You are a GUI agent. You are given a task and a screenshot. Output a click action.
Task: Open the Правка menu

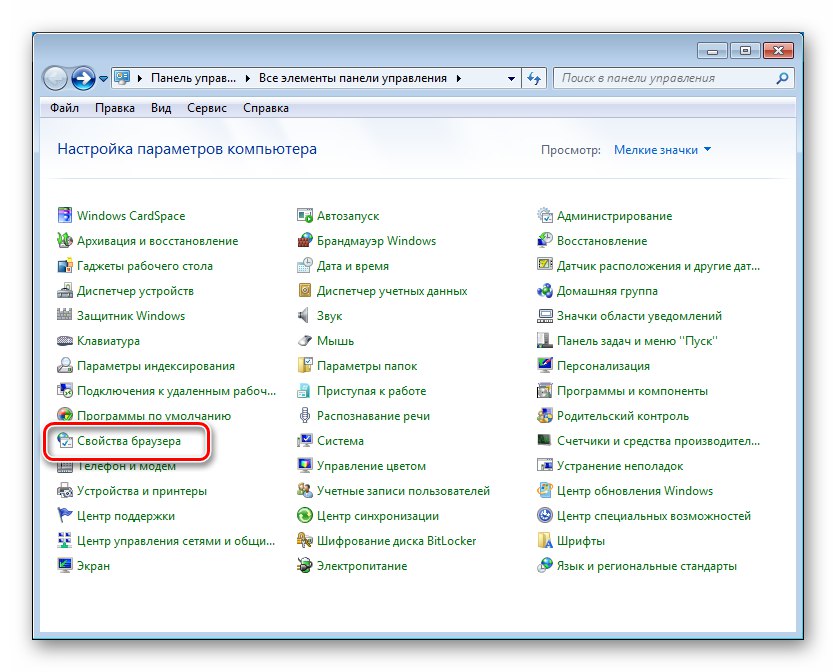pyautogui.click(x=115, y=108)
